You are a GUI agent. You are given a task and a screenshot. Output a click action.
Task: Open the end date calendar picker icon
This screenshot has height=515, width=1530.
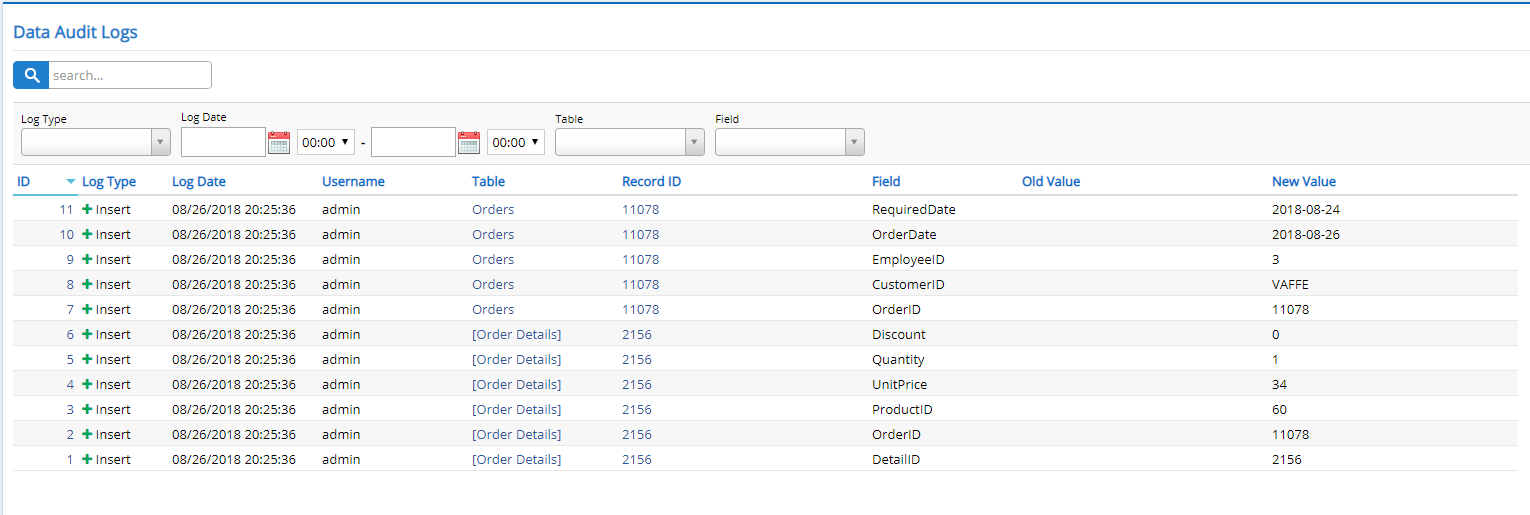pos(469,142)
